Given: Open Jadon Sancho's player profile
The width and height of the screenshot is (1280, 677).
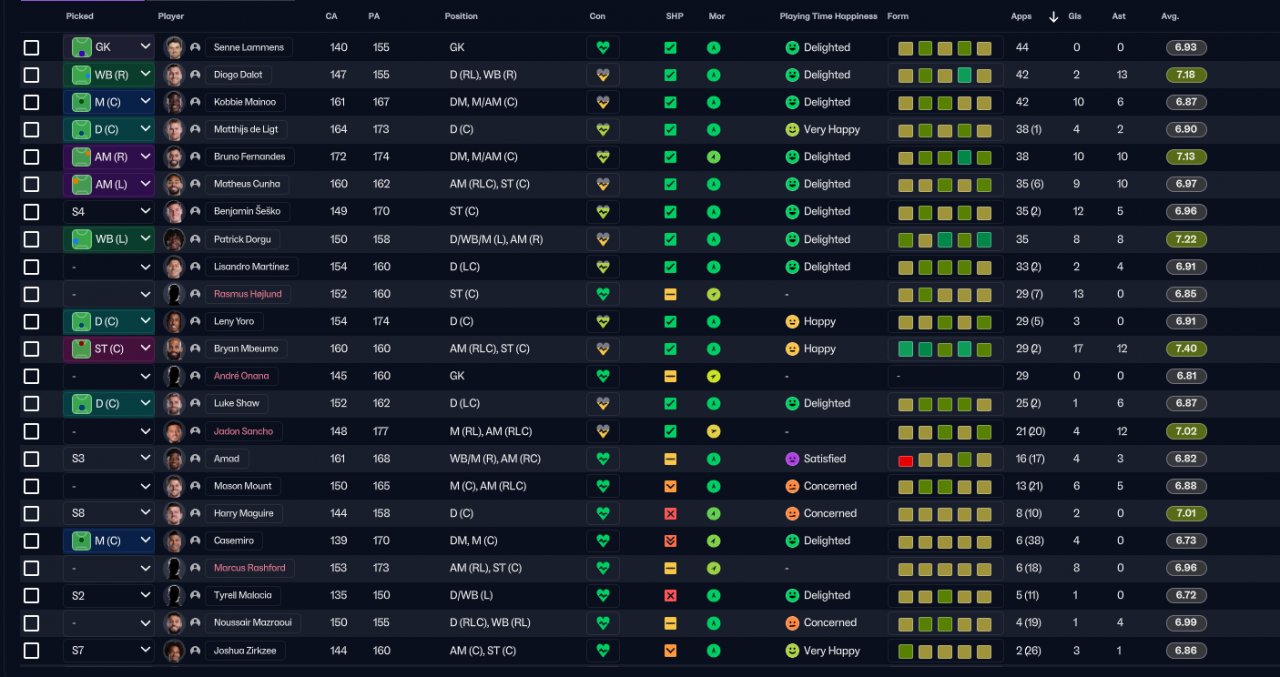Looking at the screenshot, I should pos(243,431).
